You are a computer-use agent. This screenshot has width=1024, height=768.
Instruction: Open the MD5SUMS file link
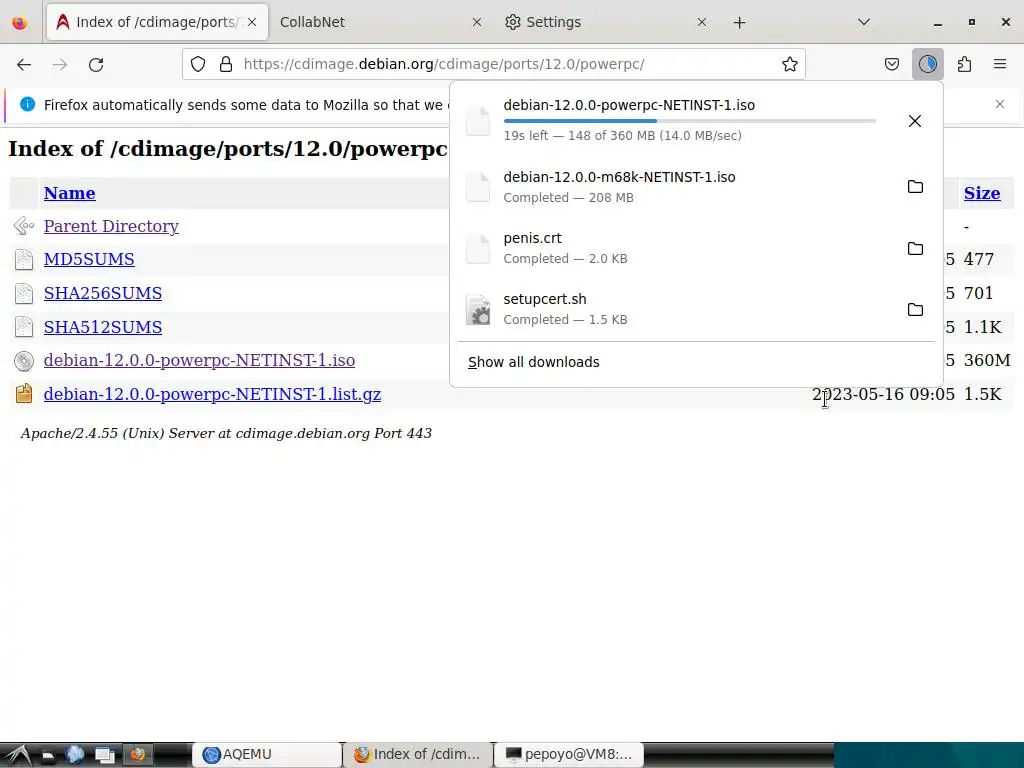click(89, 259)
